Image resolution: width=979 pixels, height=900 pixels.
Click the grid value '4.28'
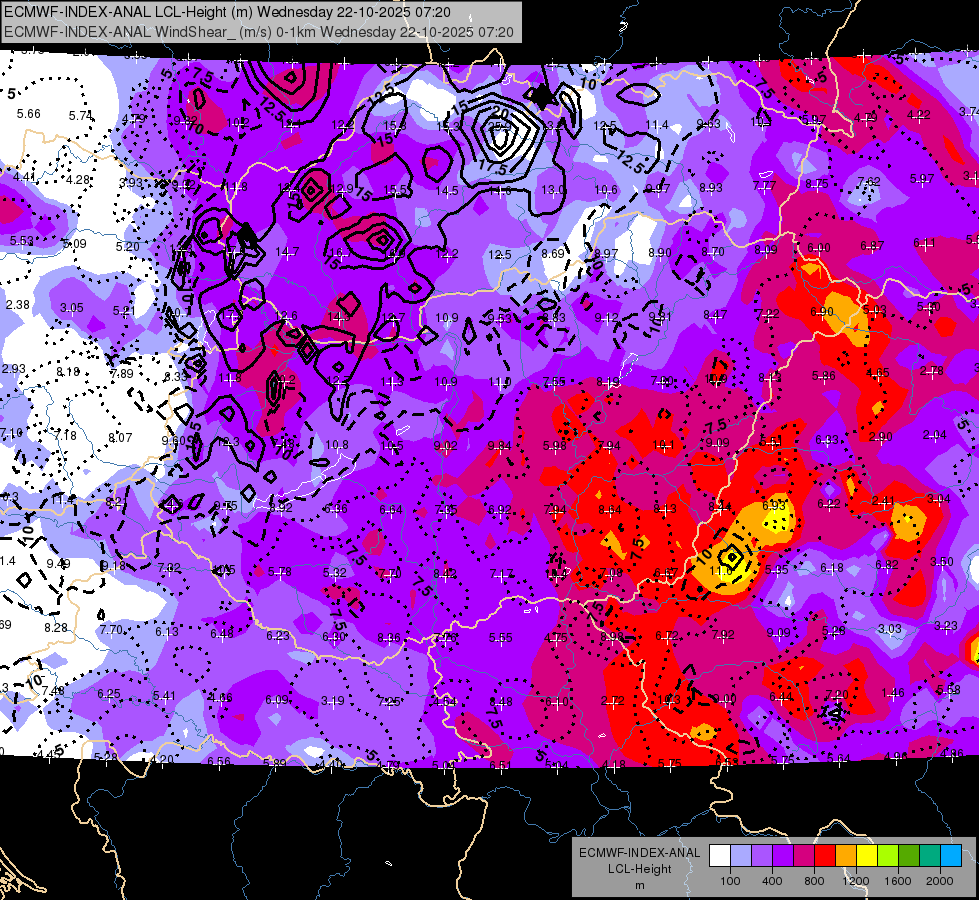click(77, 180)
